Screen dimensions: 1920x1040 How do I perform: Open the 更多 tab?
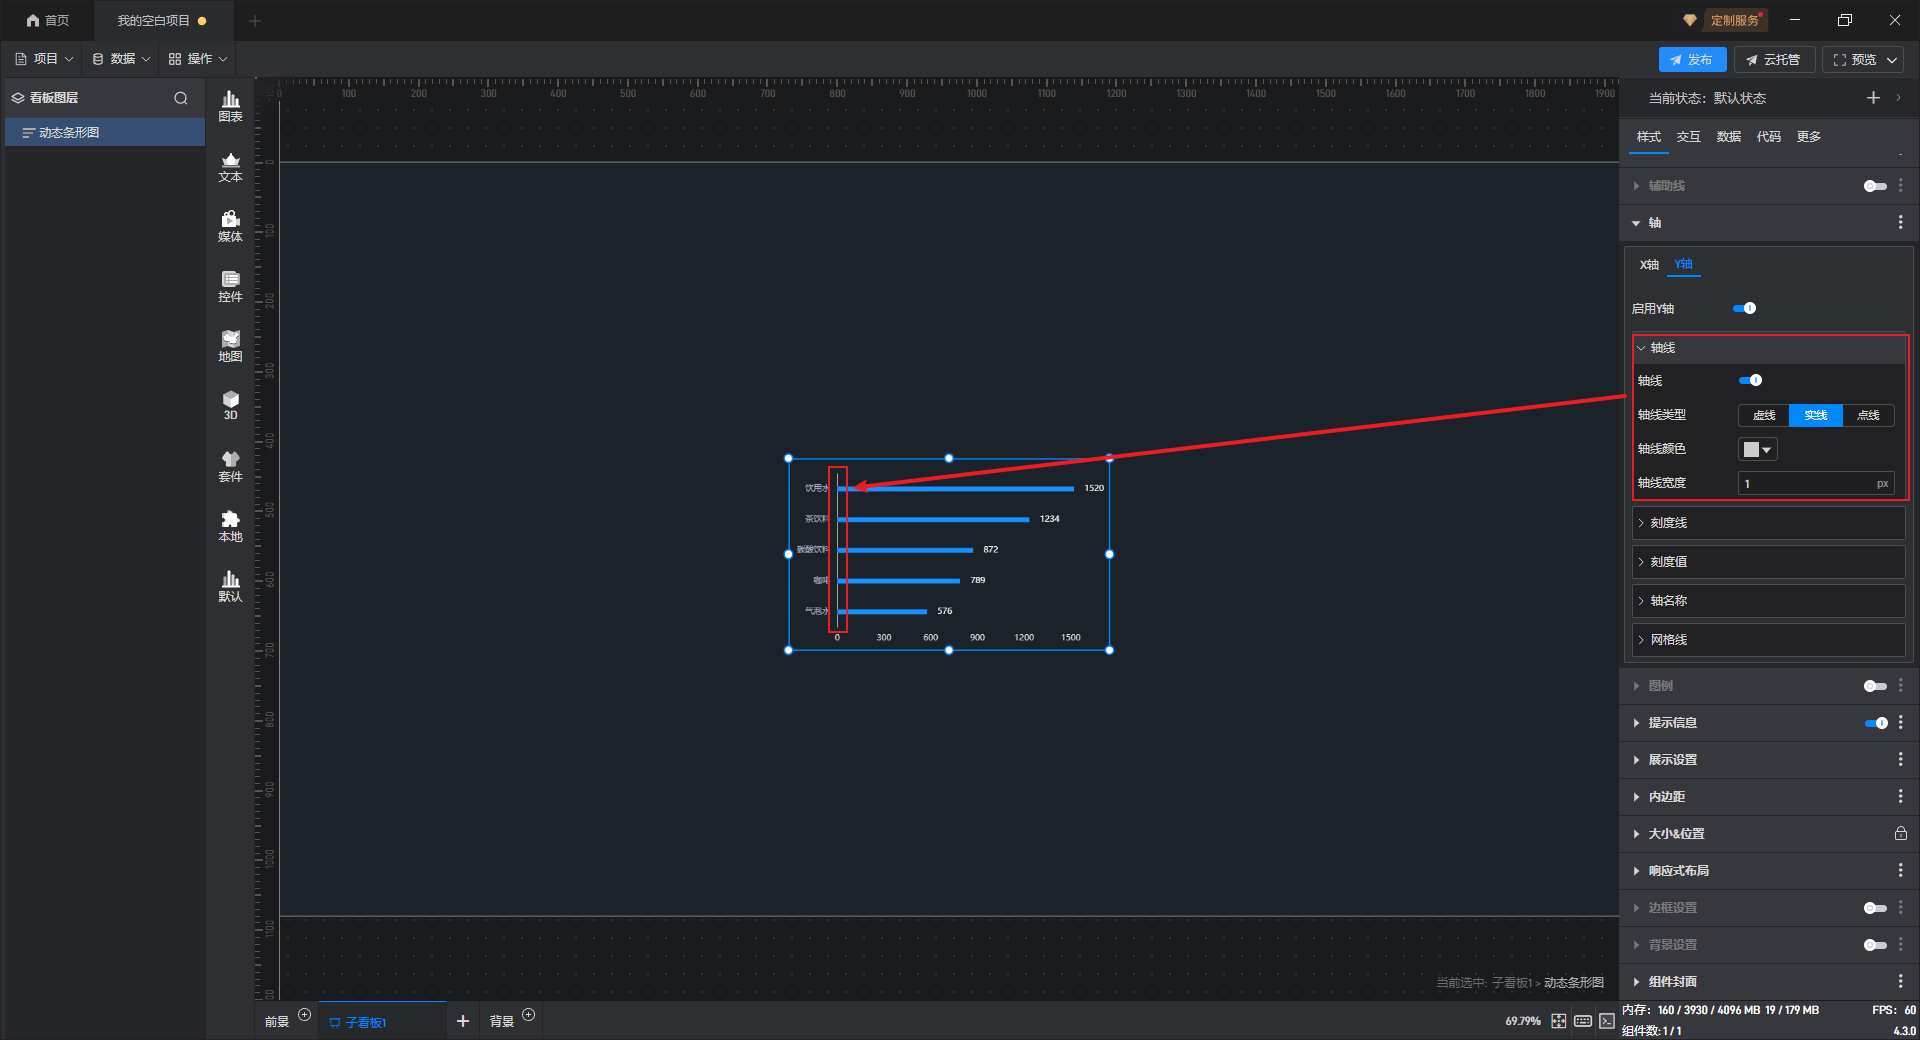click(1809, 137)
